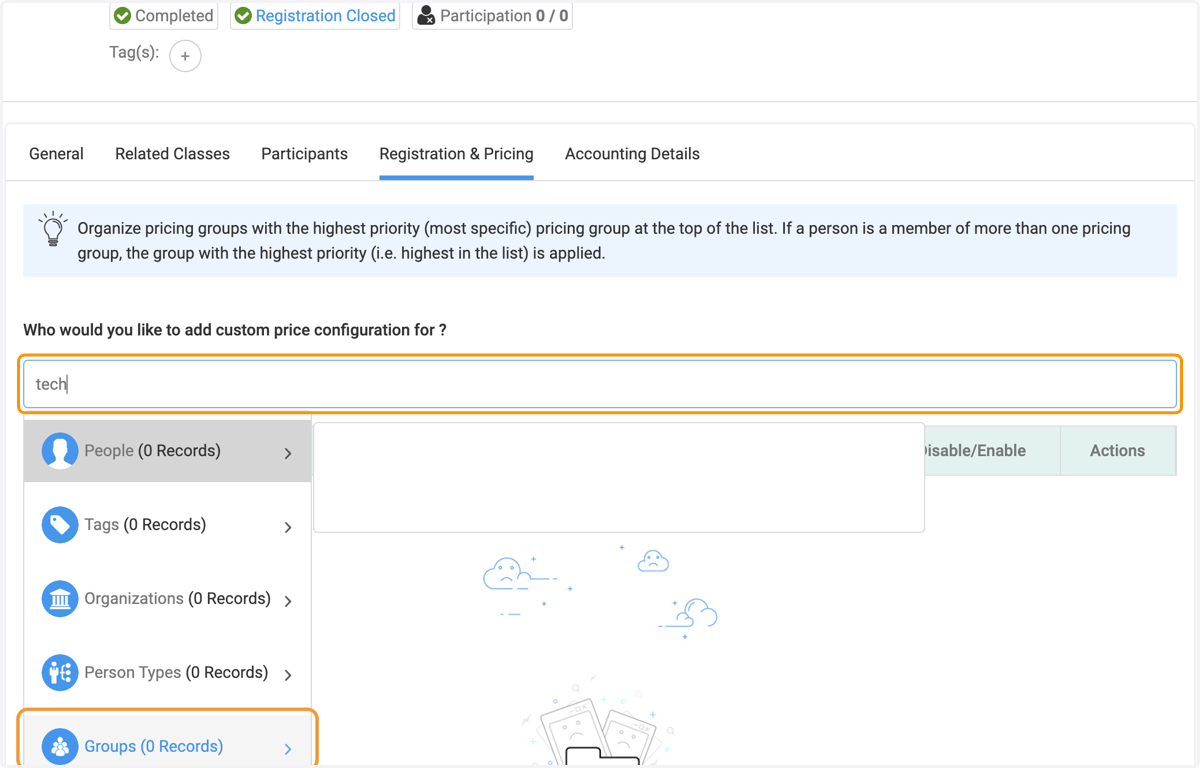Image resolution: width=1200 pixels, height=768 pixels.
Task: Select Person Types (0 Records) category
Action: (x=167, y=673)
